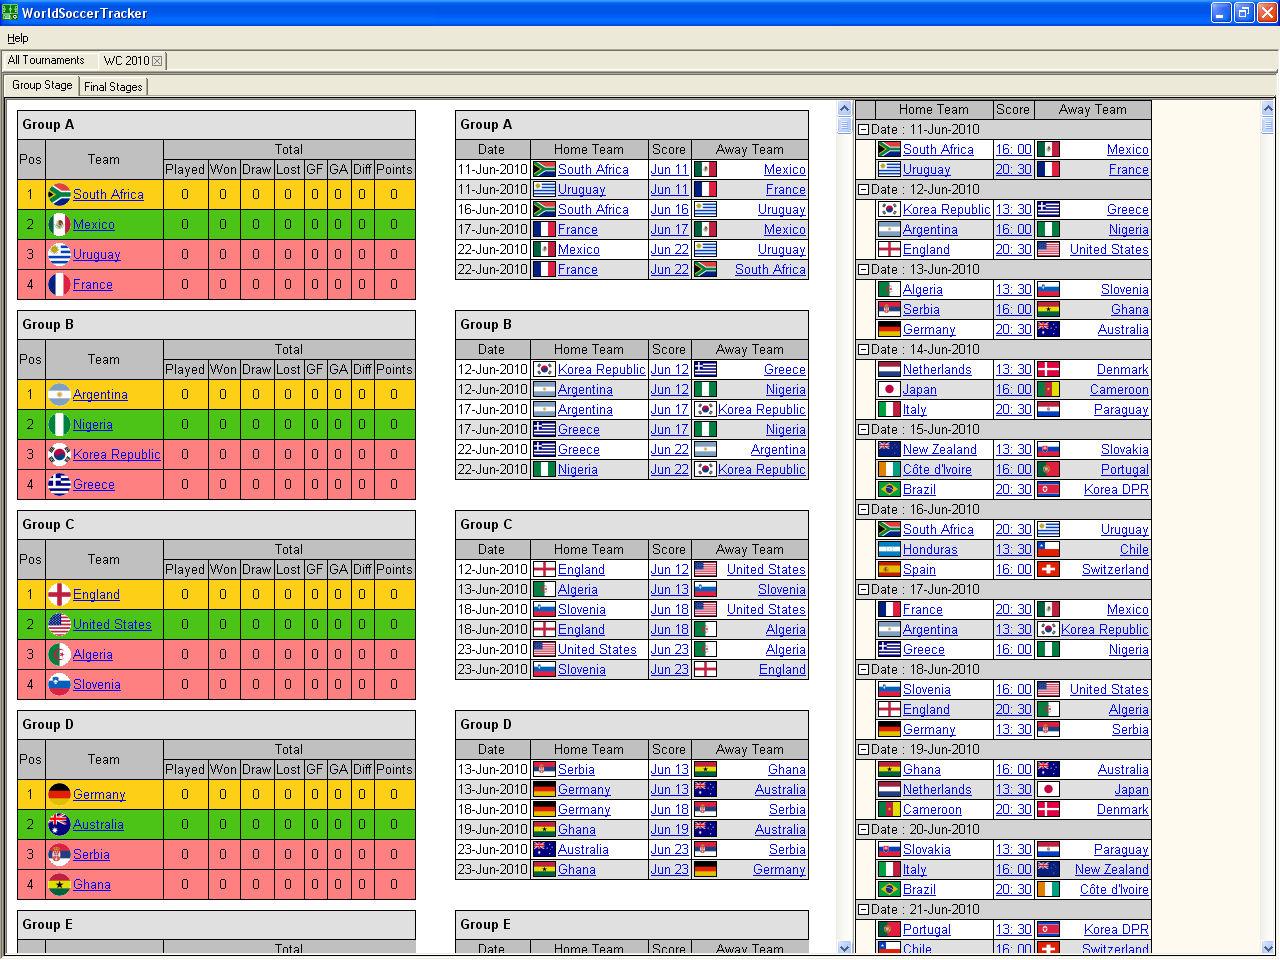Click Slovakia home link on 20-Jun-2010
1280x960 pixels.
927,849
